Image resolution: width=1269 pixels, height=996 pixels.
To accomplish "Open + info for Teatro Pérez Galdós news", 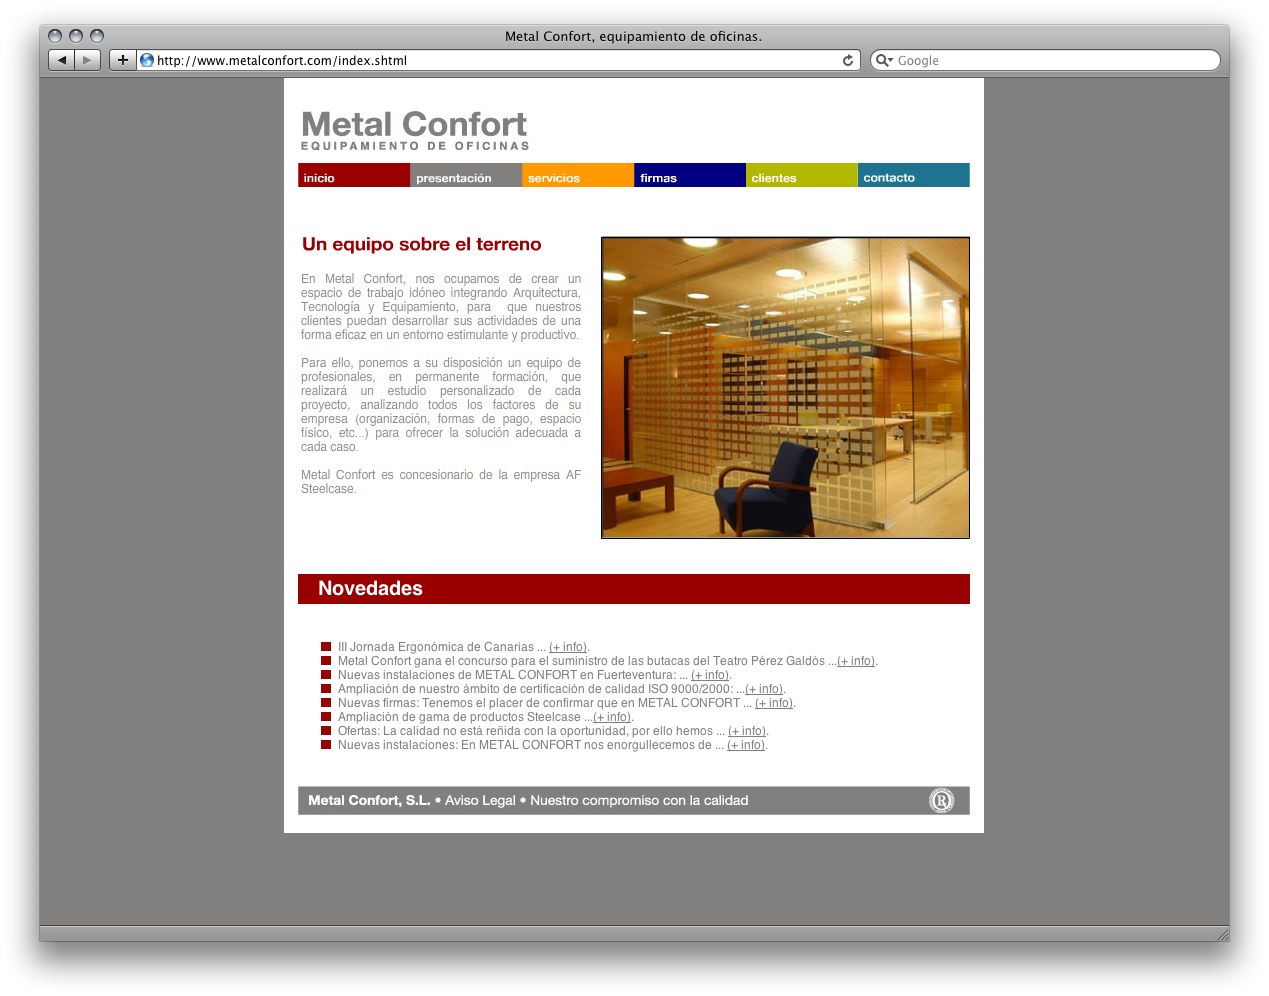I will (856, 661).
